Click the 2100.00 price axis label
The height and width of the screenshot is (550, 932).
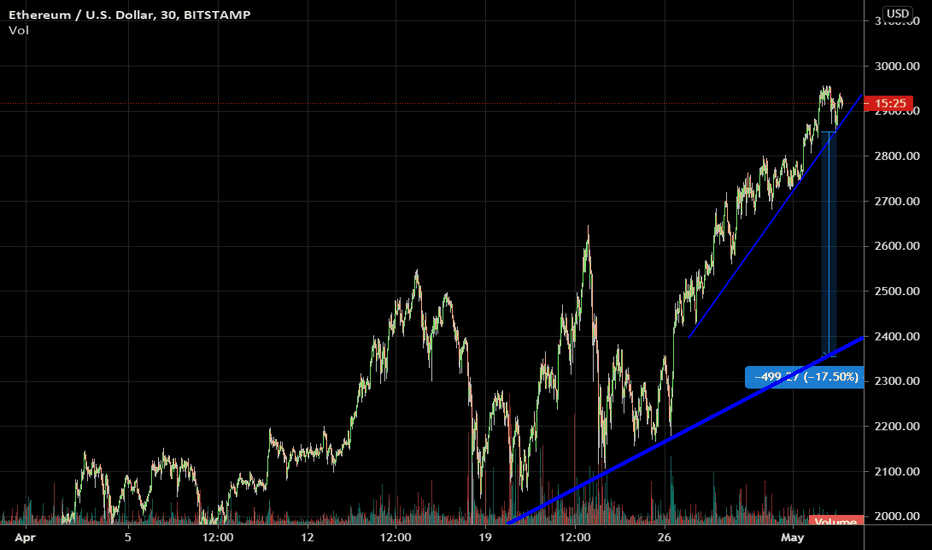coord(897,472)
